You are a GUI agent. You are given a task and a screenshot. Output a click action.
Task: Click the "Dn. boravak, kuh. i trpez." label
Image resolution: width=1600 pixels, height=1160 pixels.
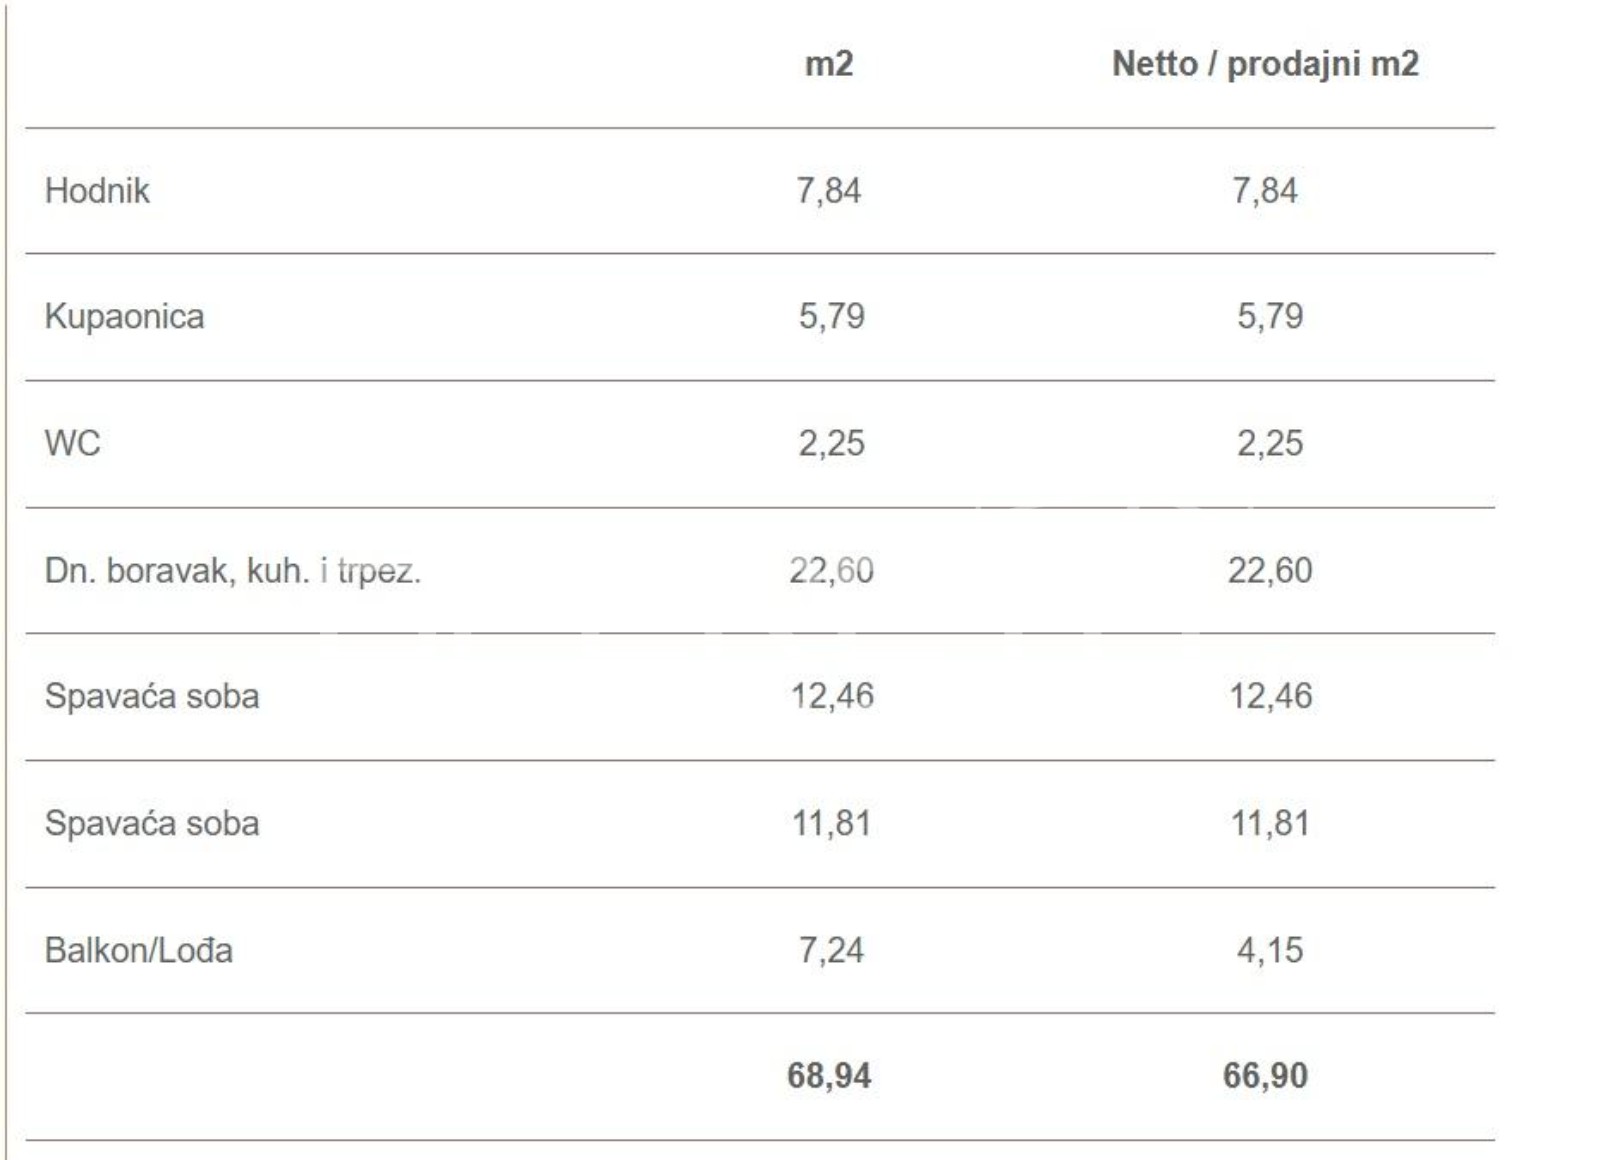pos(232,571)
